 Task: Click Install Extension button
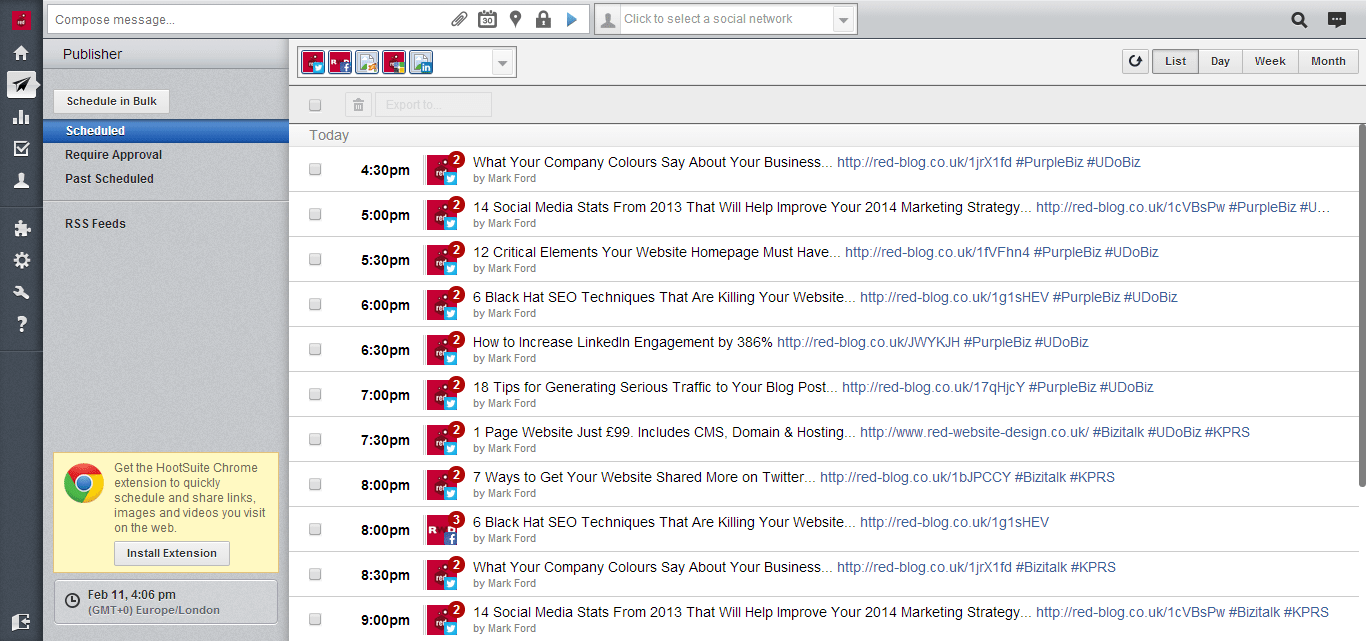pos(172,553)
